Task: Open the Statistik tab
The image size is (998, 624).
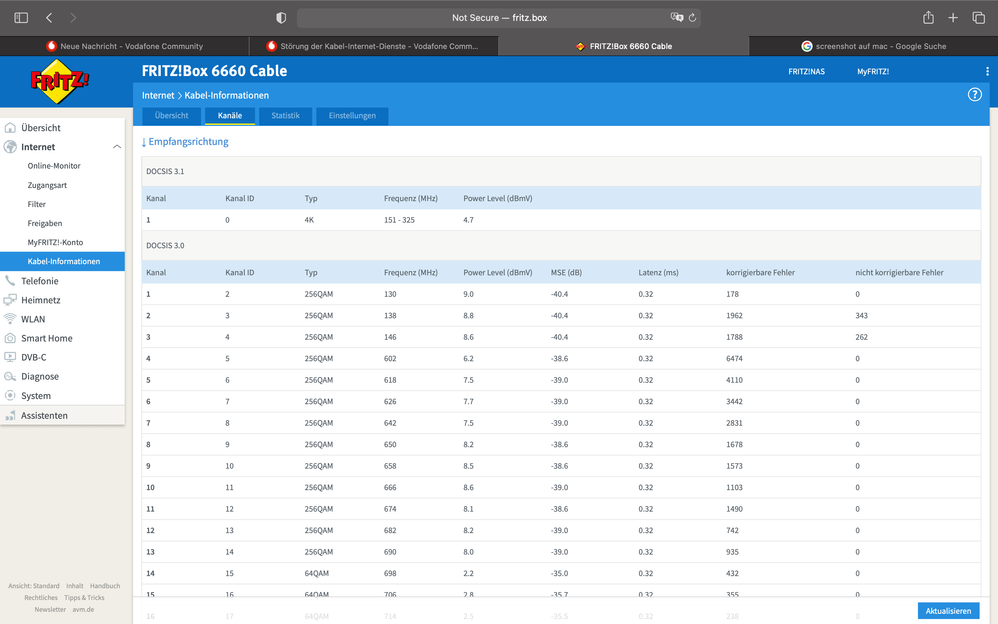Action: tap(285, 116)
